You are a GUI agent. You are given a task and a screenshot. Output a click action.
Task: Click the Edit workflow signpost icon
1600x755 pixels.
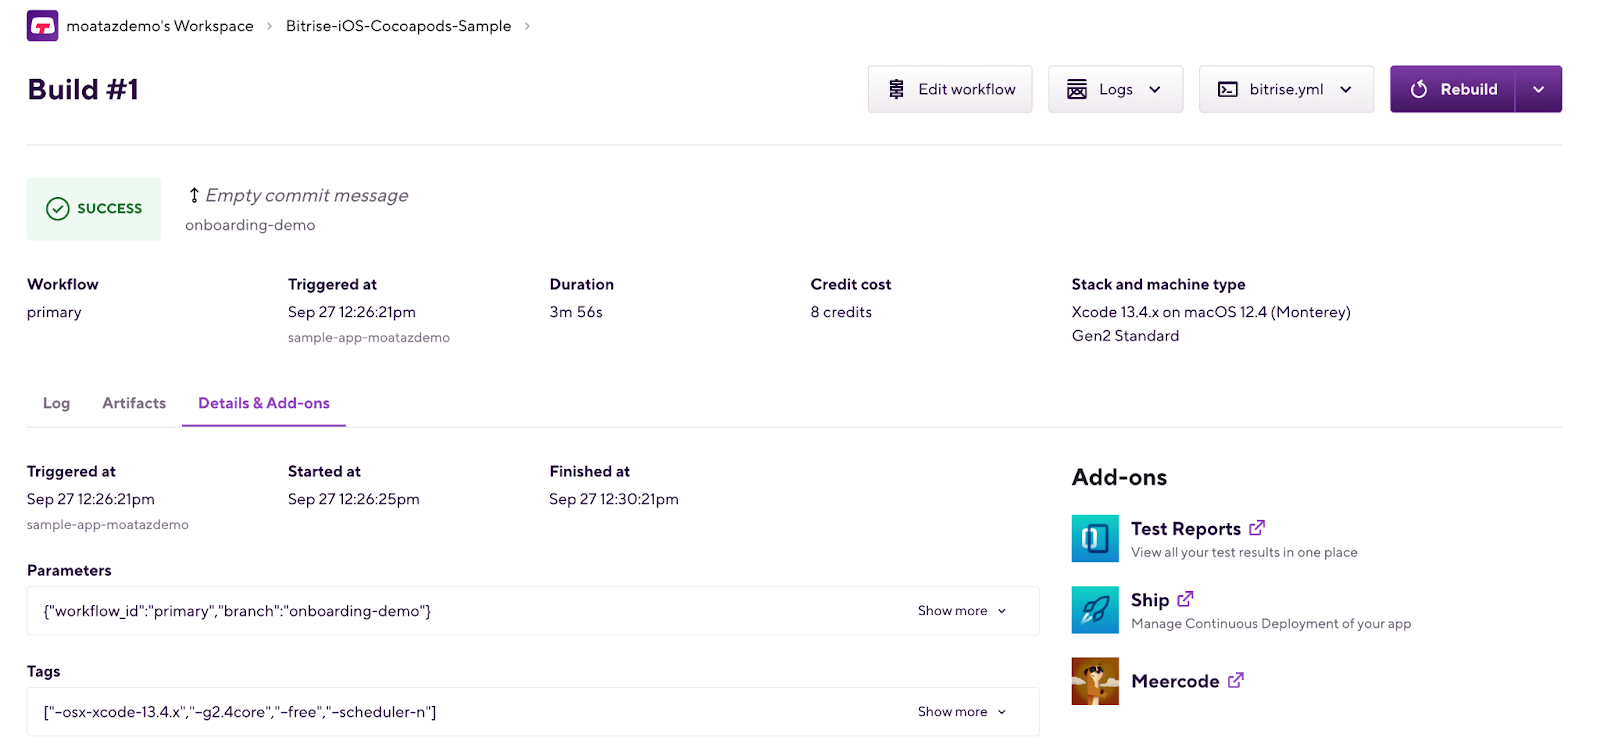(897, 89)
